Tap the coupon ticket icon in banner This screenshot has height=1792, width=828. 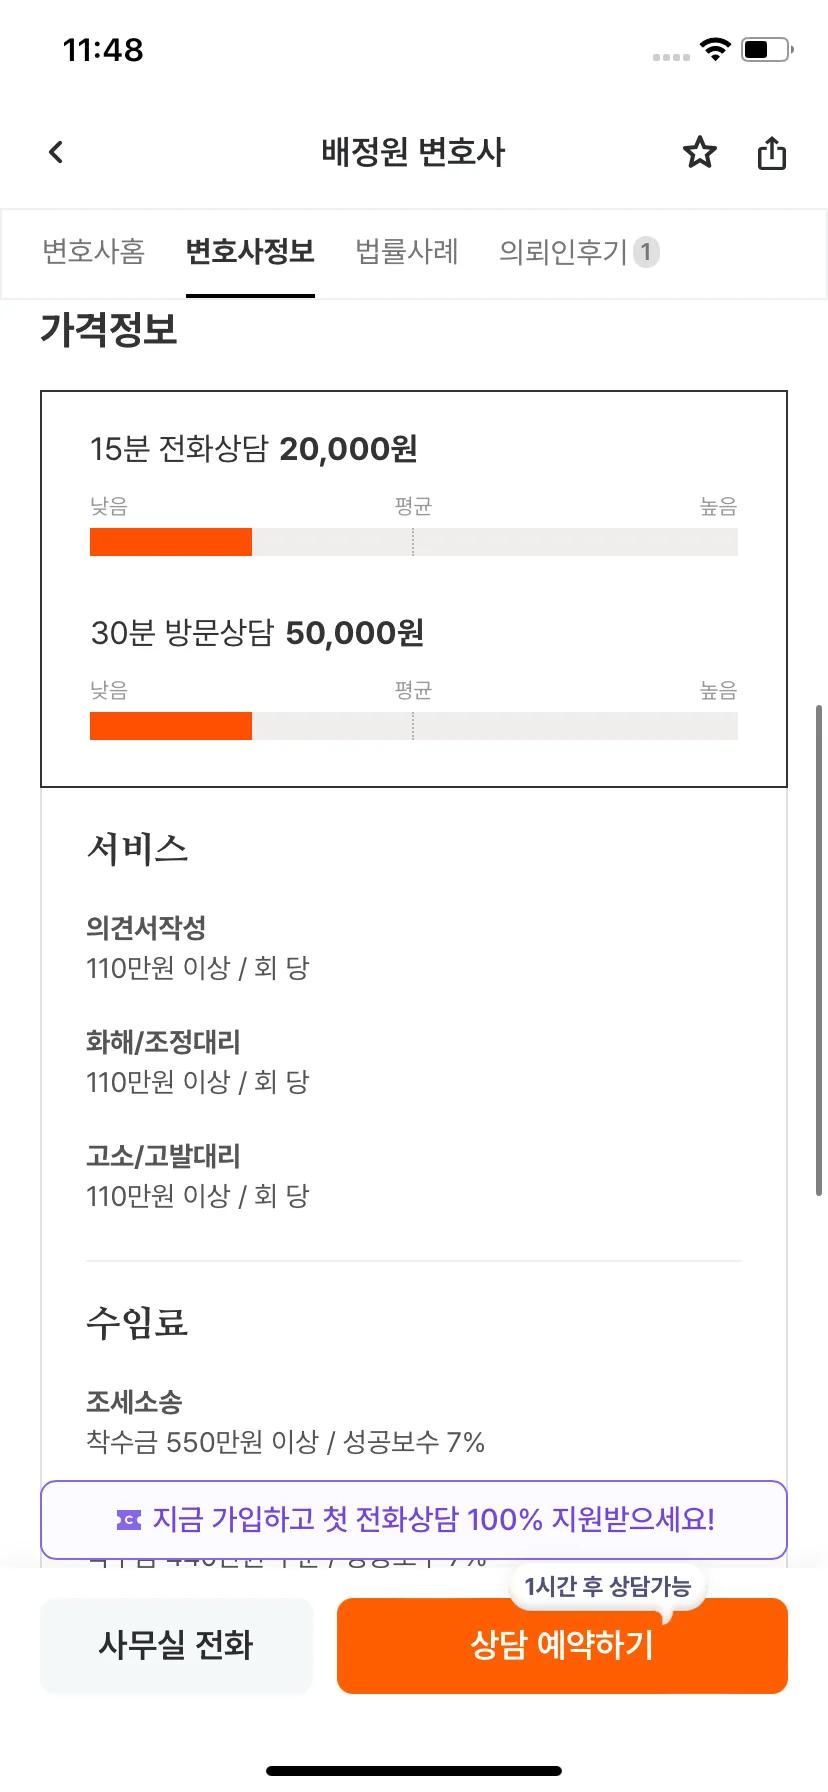click(x=129, y=1520)
